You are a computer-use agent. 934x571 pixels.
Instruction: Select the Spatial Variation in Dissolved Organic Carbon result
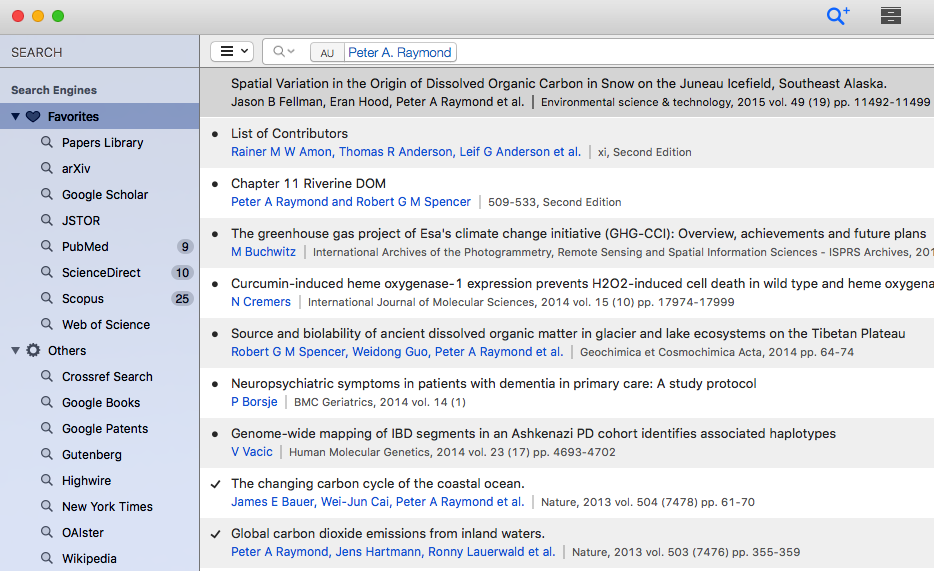tap(567, 92)
